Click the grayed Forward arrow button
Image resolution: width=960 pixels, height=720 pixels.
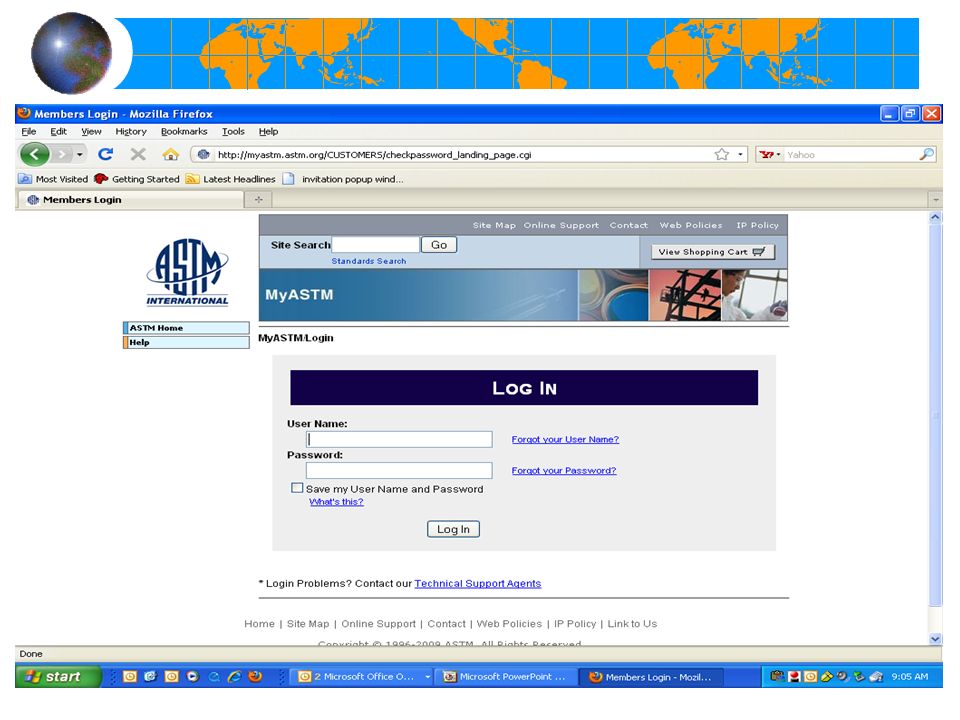coord(62,154)
